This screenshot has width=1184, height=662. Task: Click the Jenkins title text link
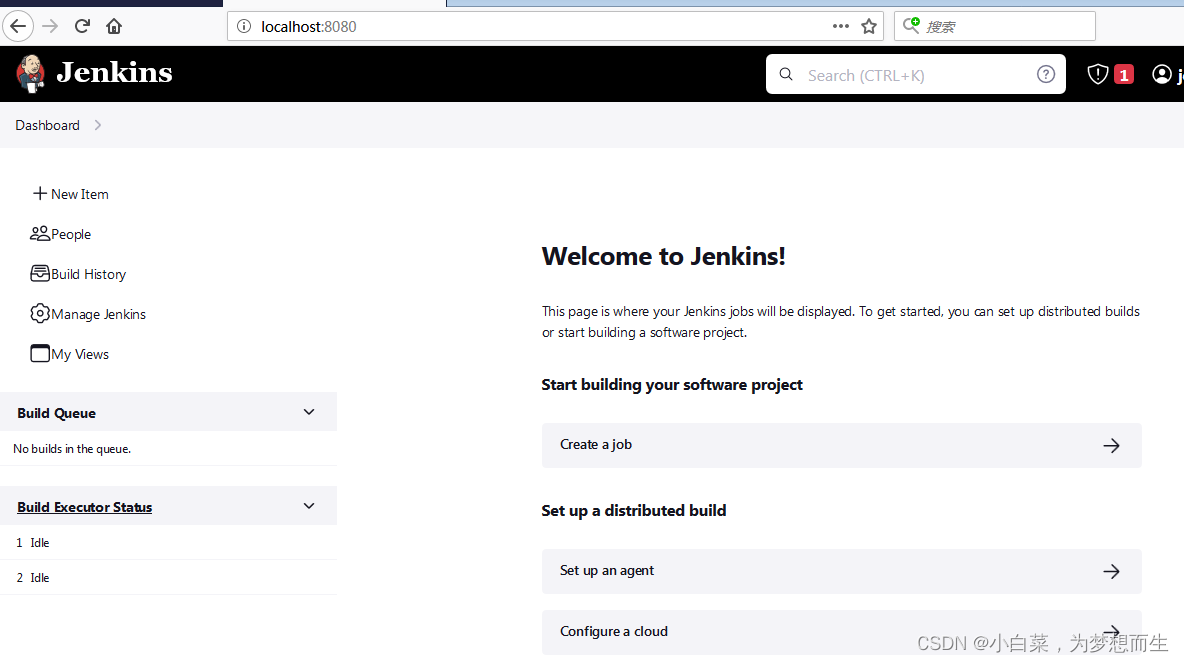tap(115, 72)
